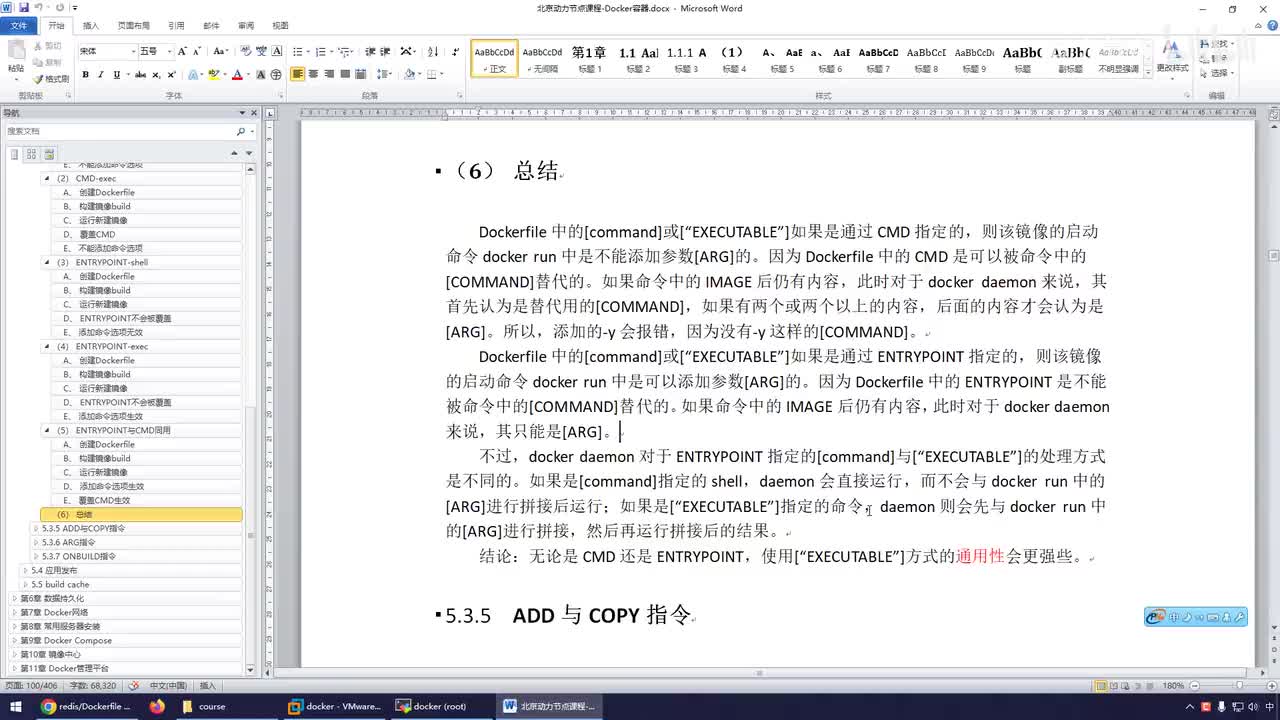Viewport: 1280px width, 720px height.
Task: Select 5.5 build cache in navigation pane
Action: click(60, 584)
